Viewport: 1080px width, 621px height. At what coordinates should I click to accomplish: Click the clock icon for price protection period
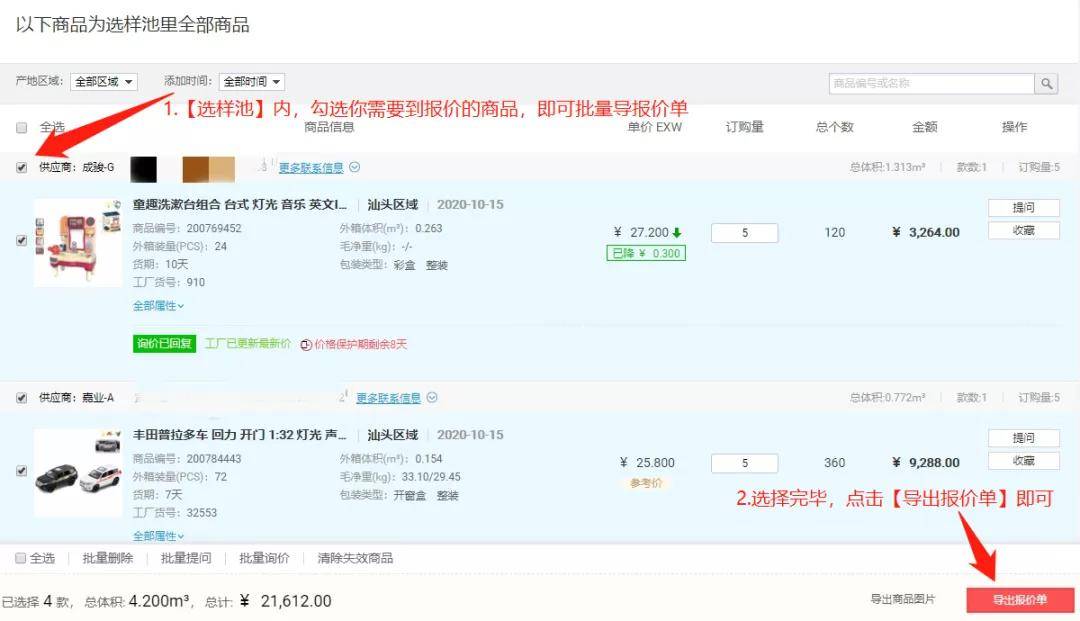pyautogui.click(x=306, y=345)
